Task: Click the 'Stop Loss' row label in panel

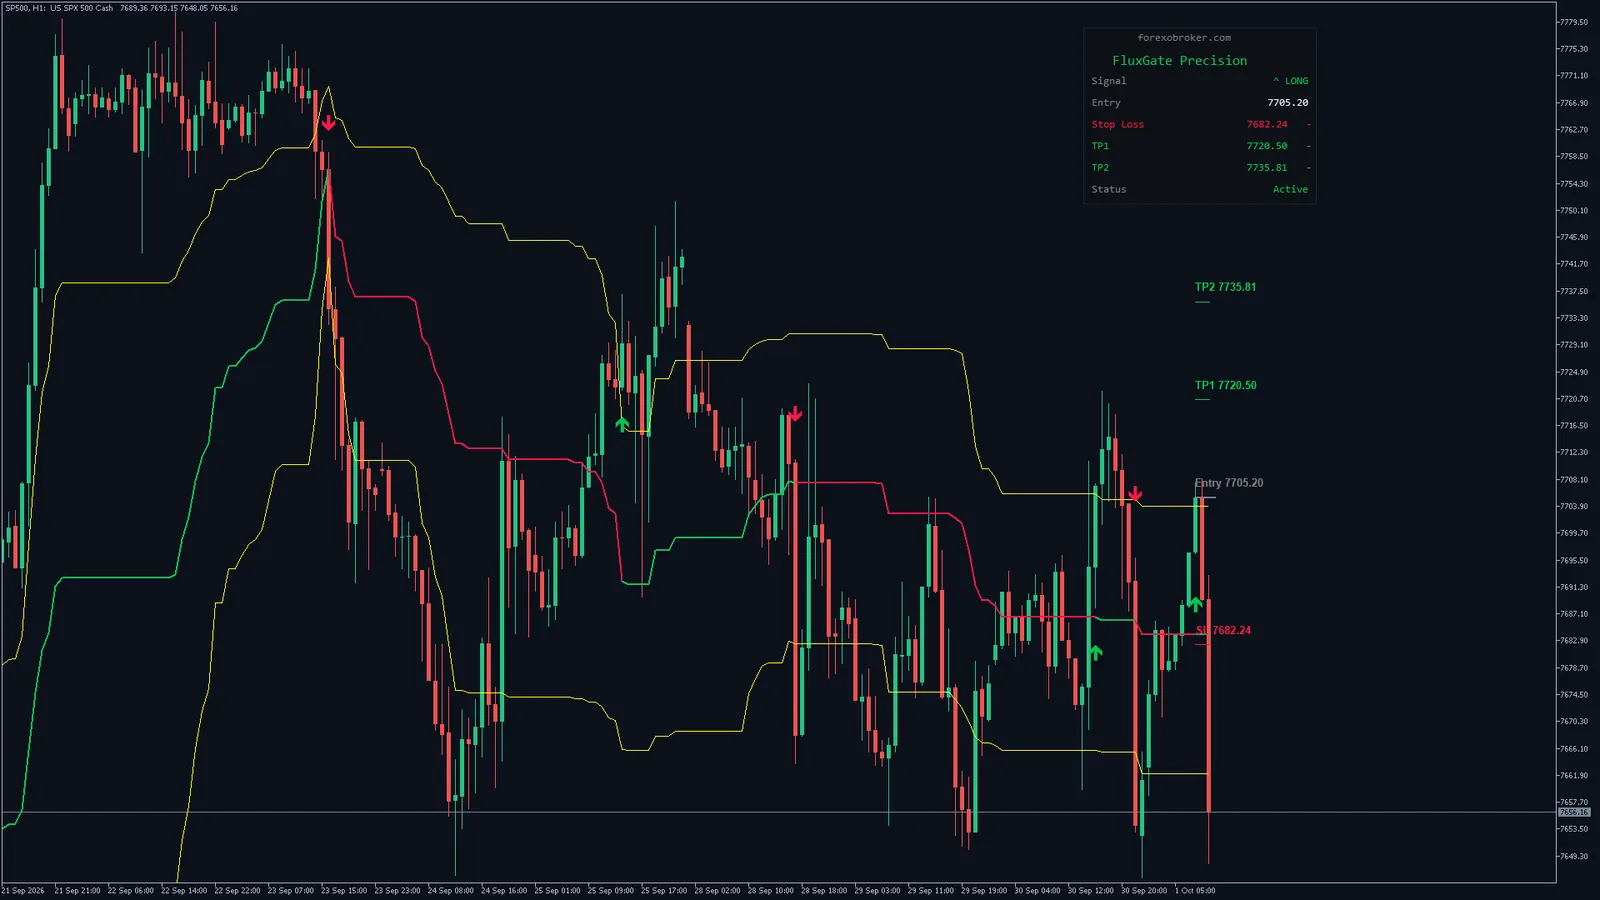Action: 1118,125
